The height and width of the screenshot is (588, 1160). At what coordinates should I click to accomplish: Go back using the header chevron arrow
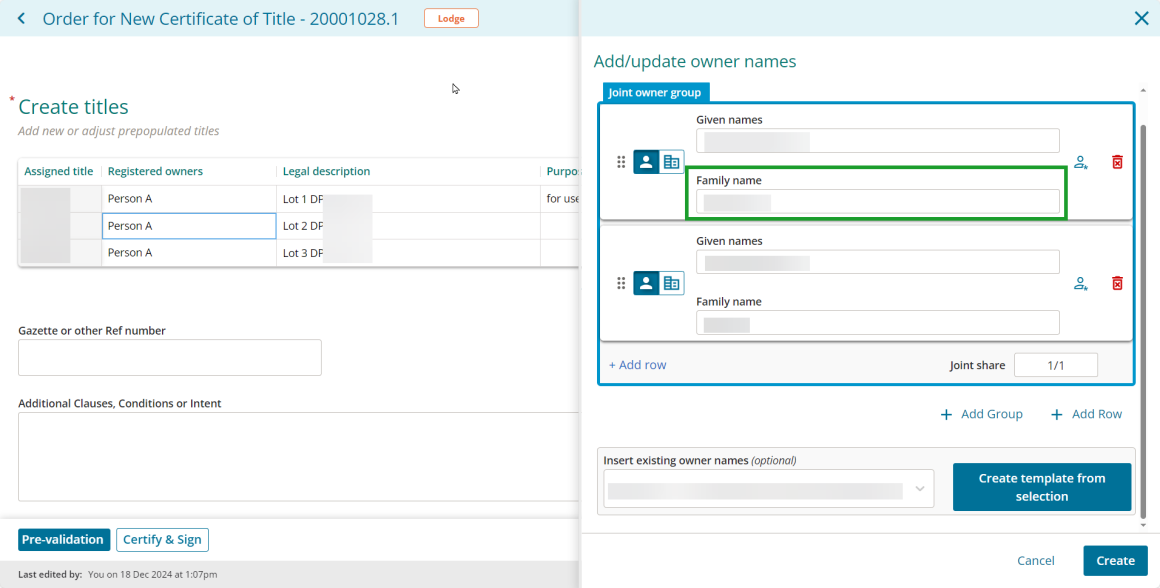pos(21,18)
